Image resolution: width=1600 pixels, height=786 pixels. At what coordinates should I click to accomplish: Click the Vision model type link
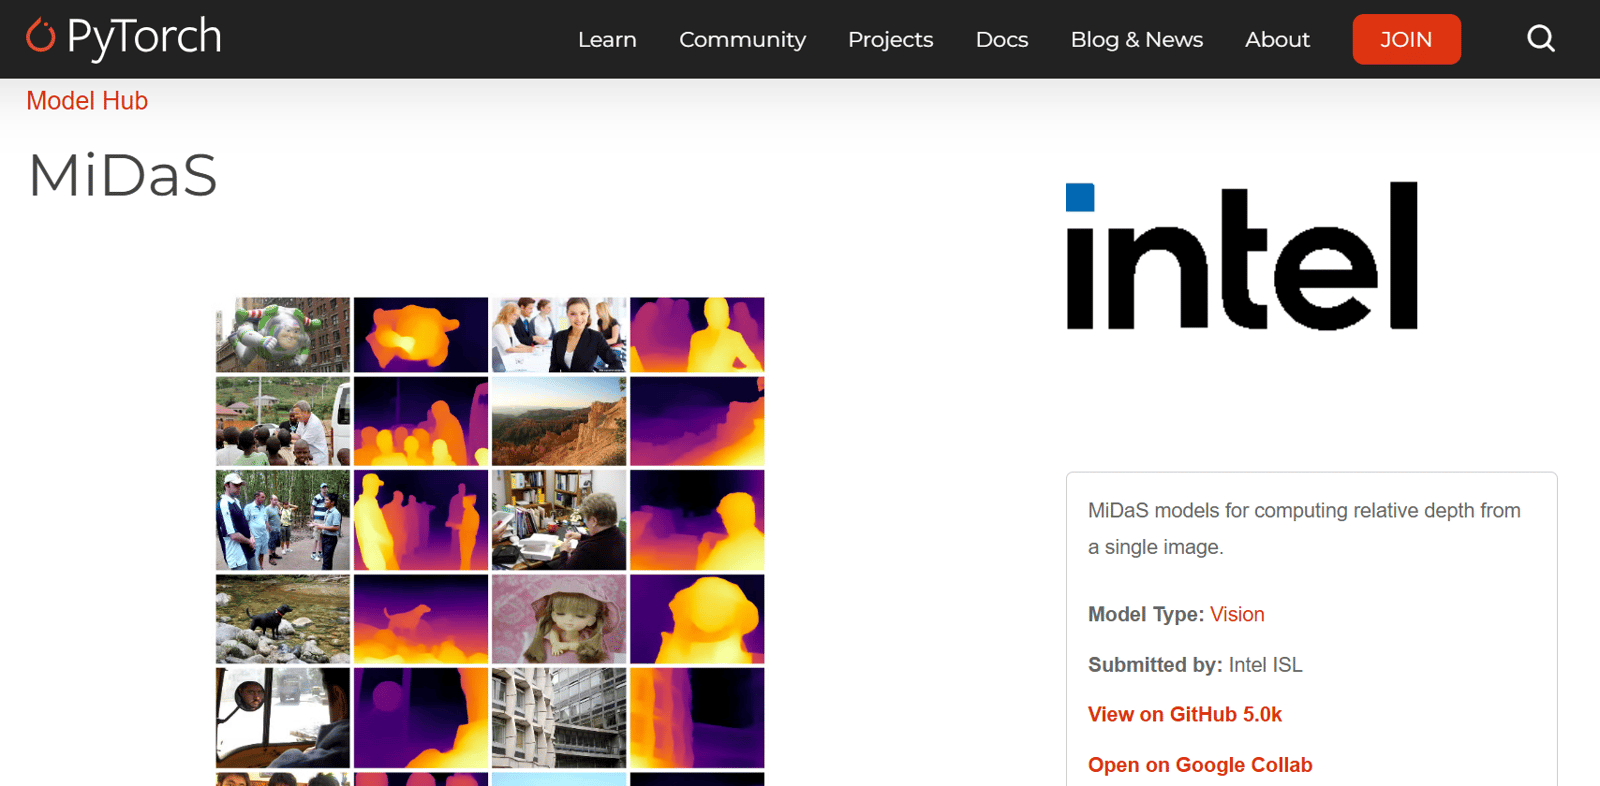click(1237, 614)
